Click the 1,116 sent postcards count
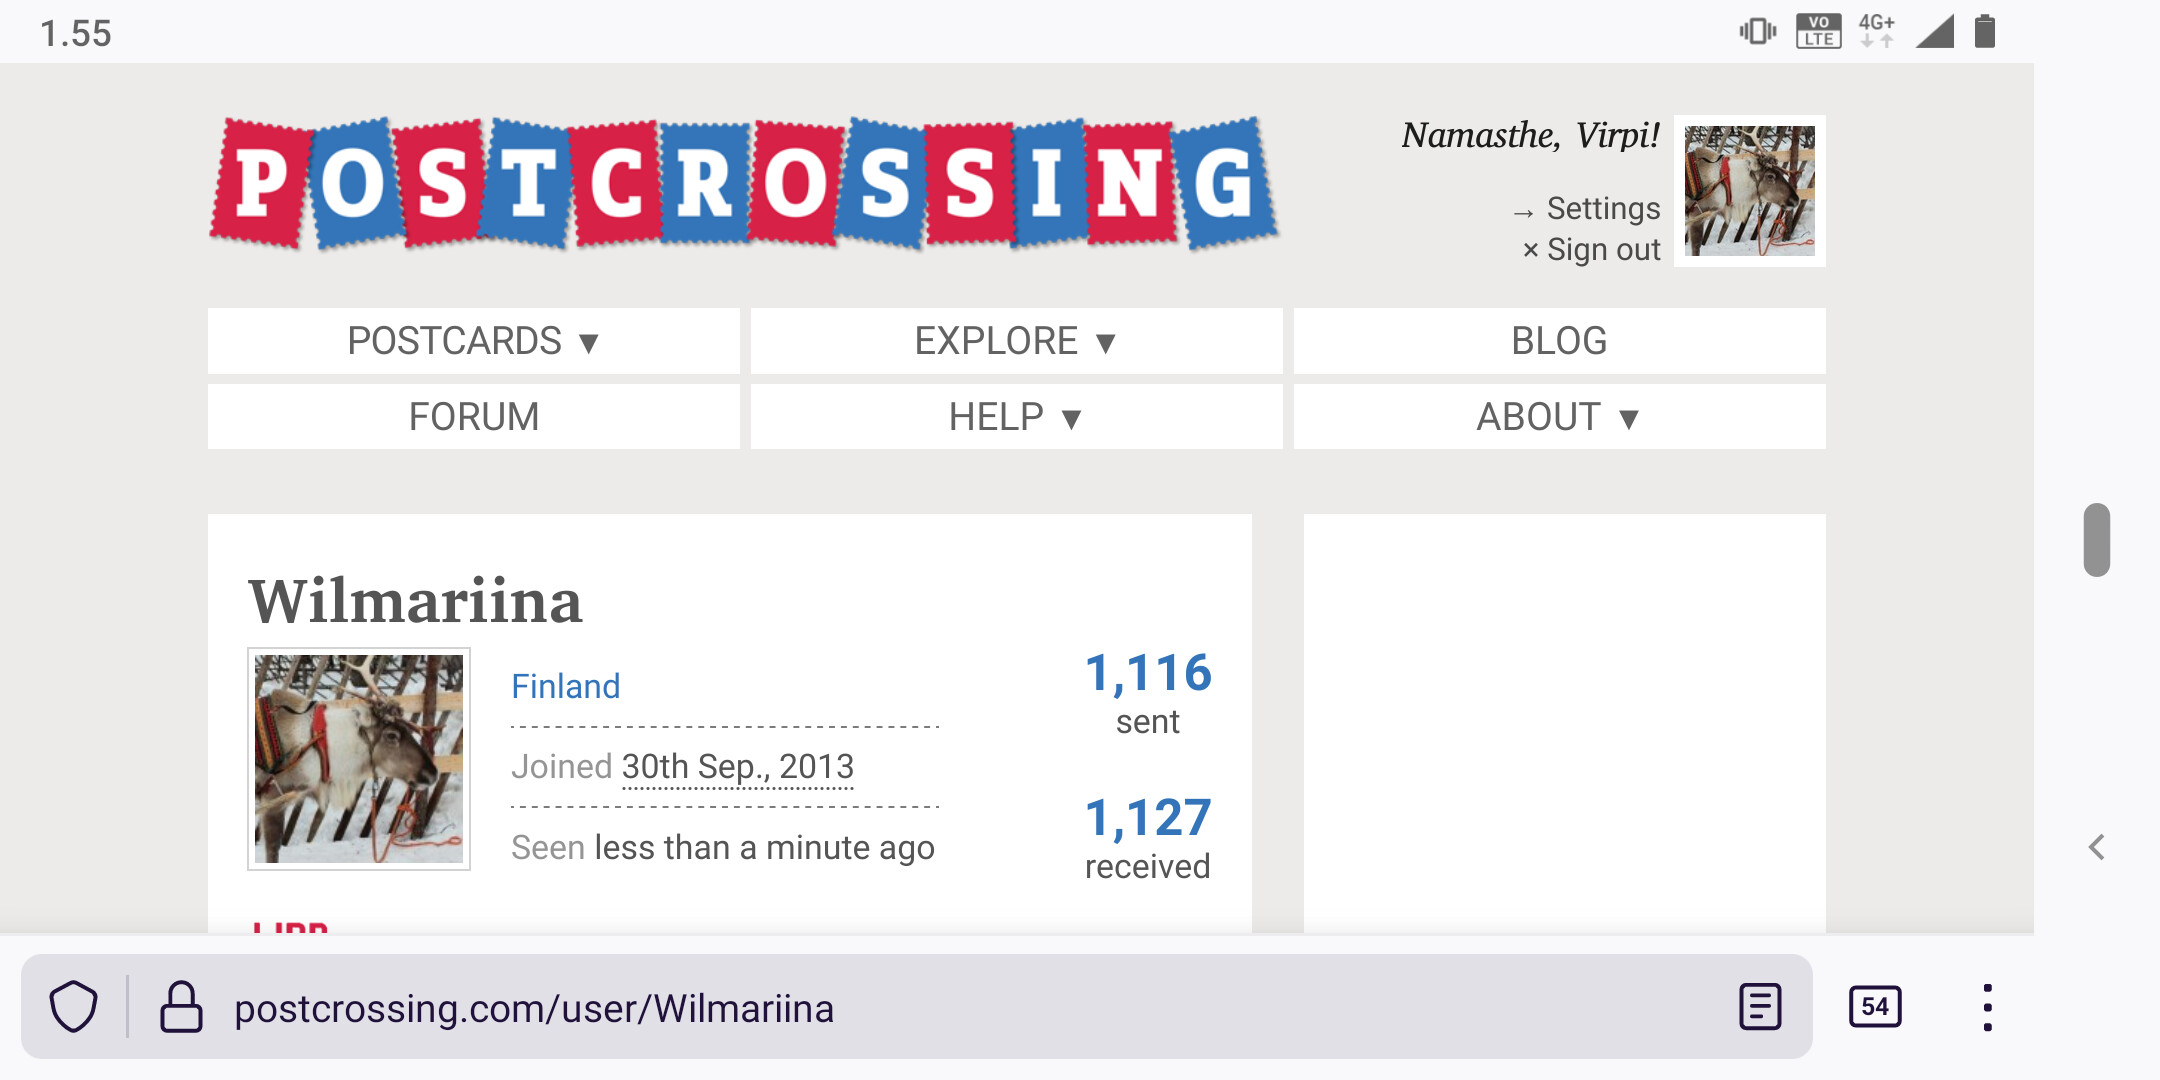This screenshot has height=1080, width=2160. coord(1148,673)
